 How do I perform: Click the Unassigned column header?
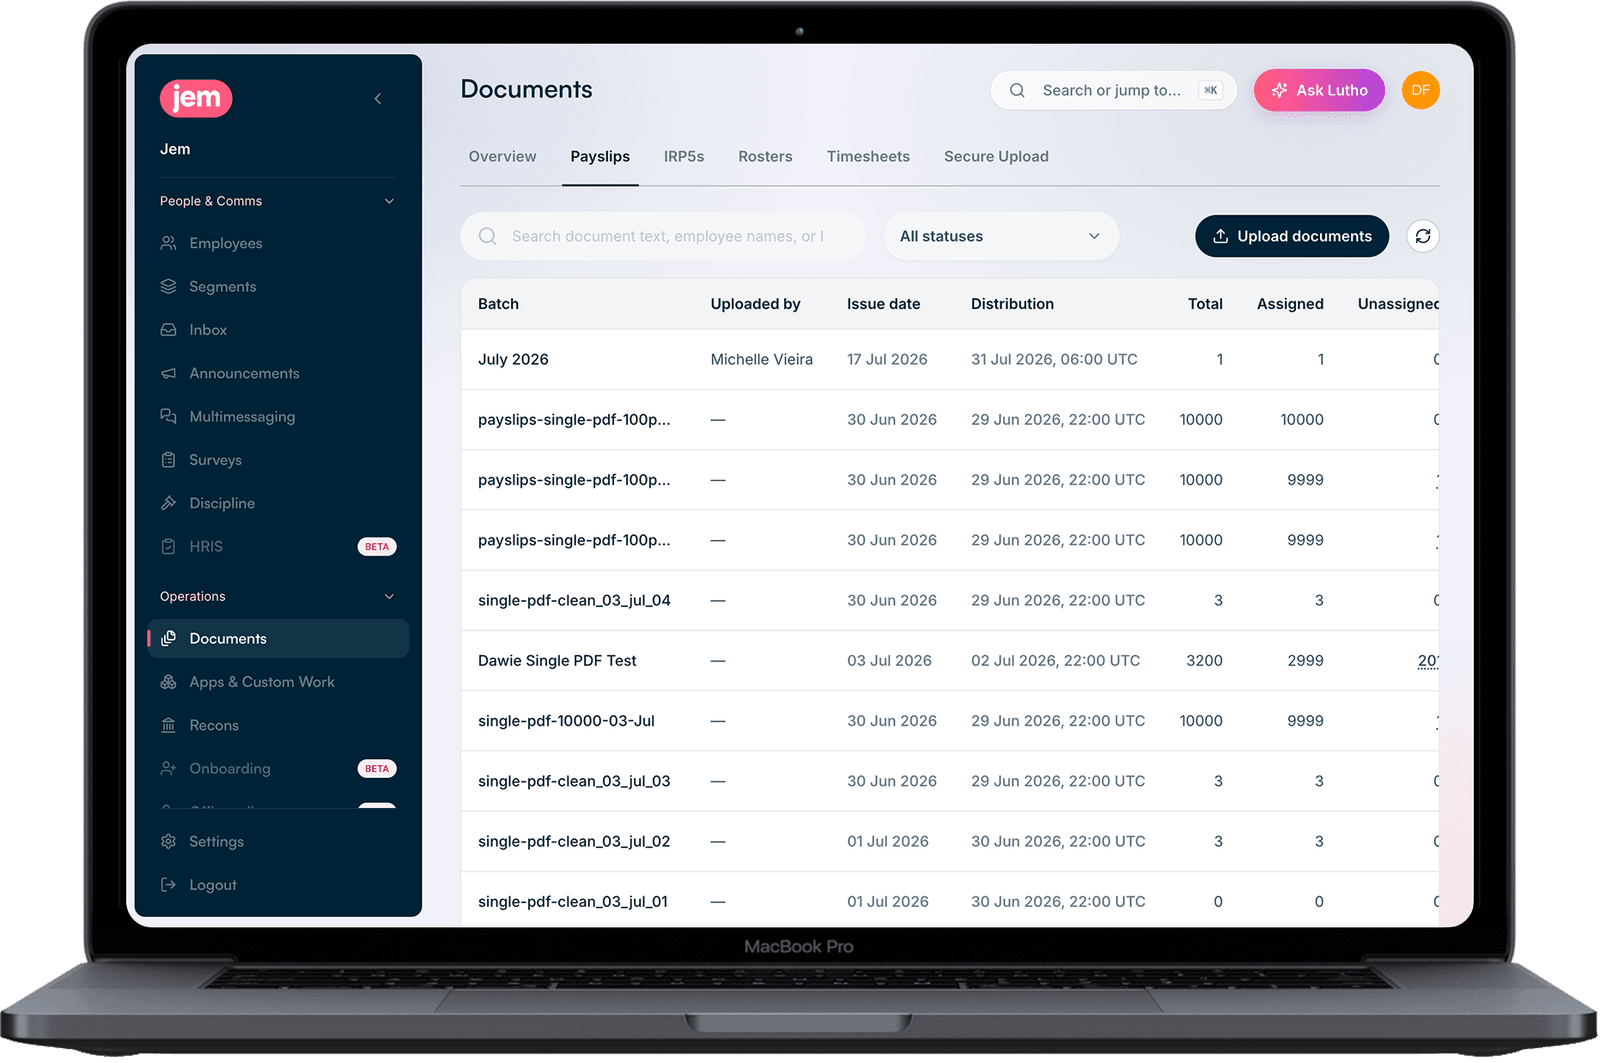(1398, 304)
